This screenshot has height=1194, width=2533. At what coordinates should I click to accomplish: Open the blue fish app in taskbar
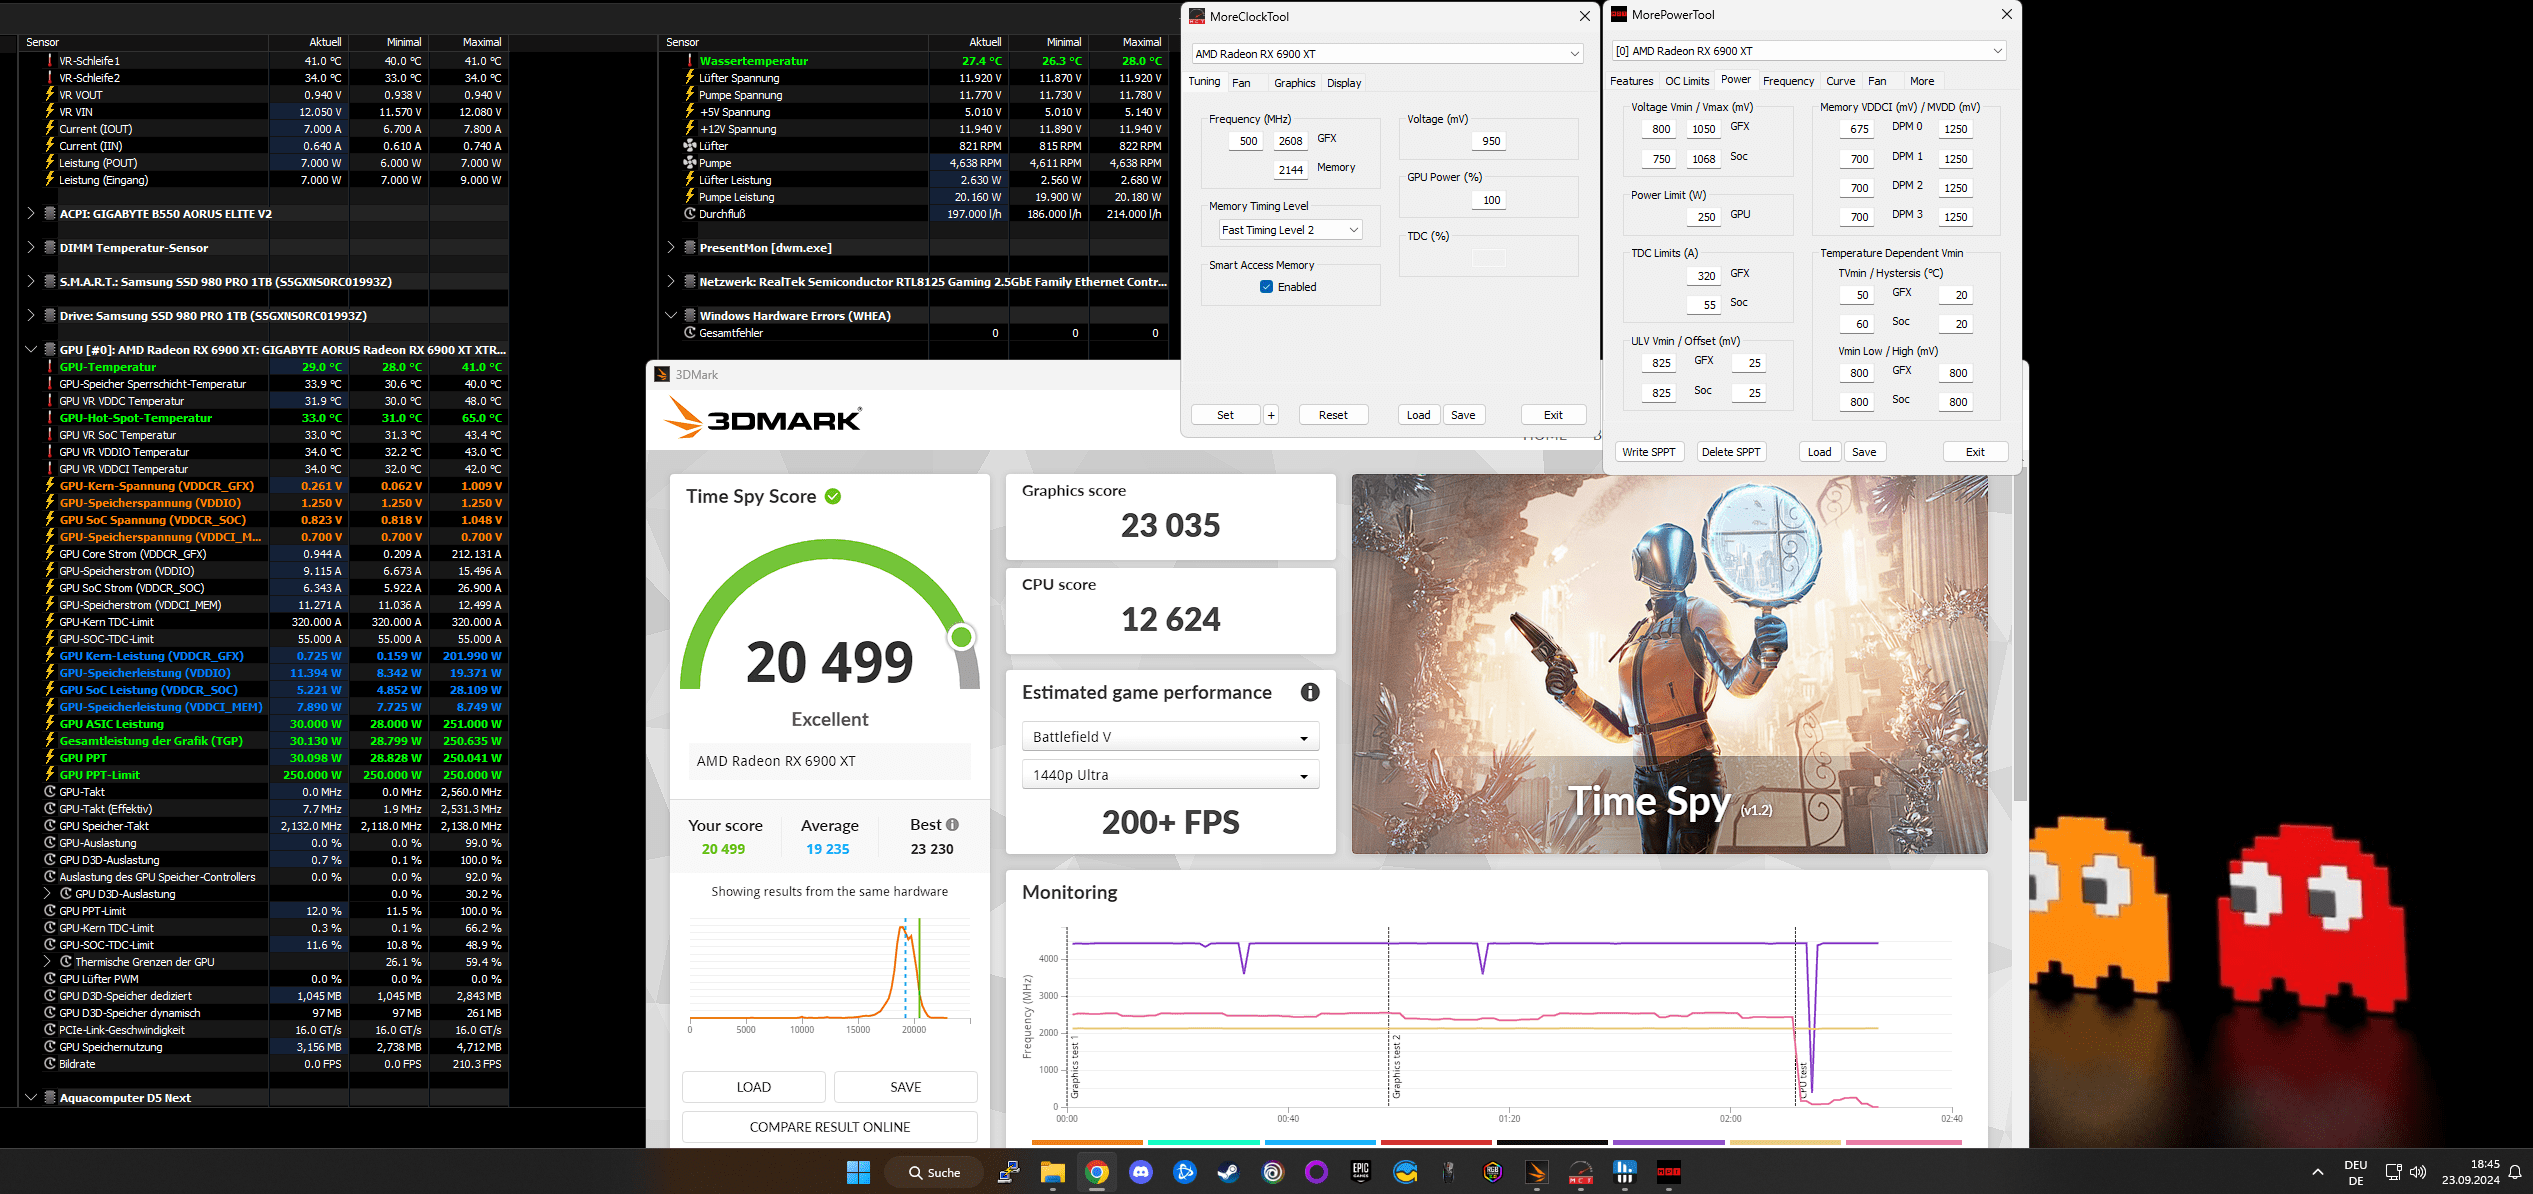1405,1172
